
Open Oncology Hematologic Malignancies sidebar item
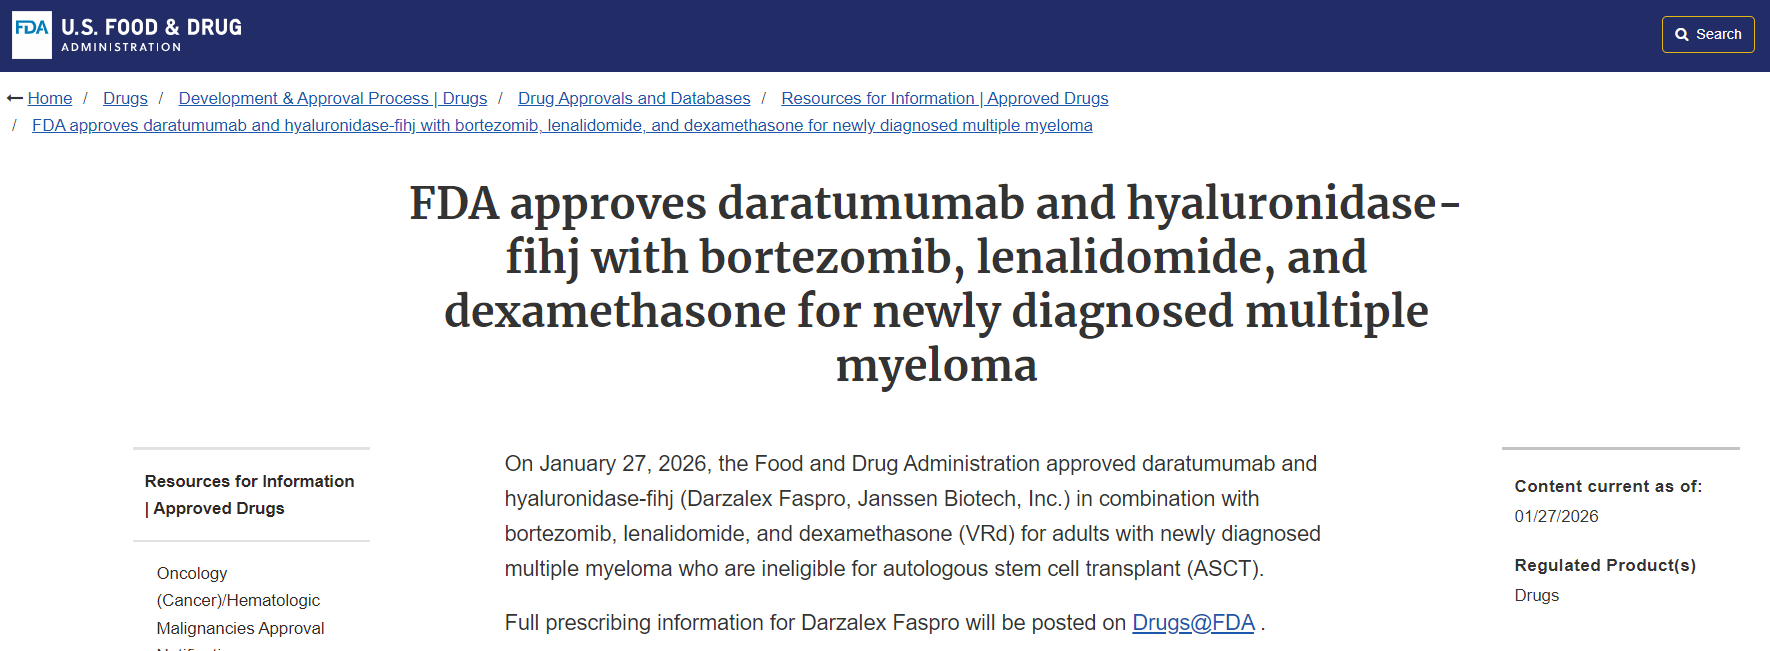coord(239,600)
